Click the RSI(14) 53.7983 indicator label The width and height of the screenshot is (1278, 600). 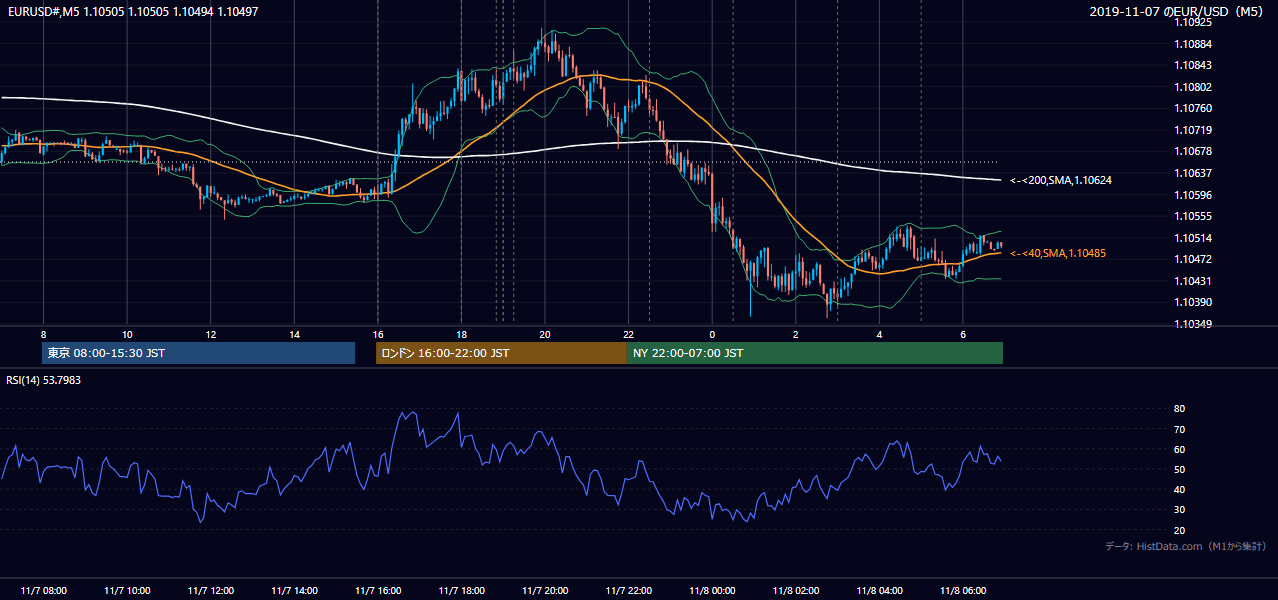pyautogui.click(x=43, y=380)
